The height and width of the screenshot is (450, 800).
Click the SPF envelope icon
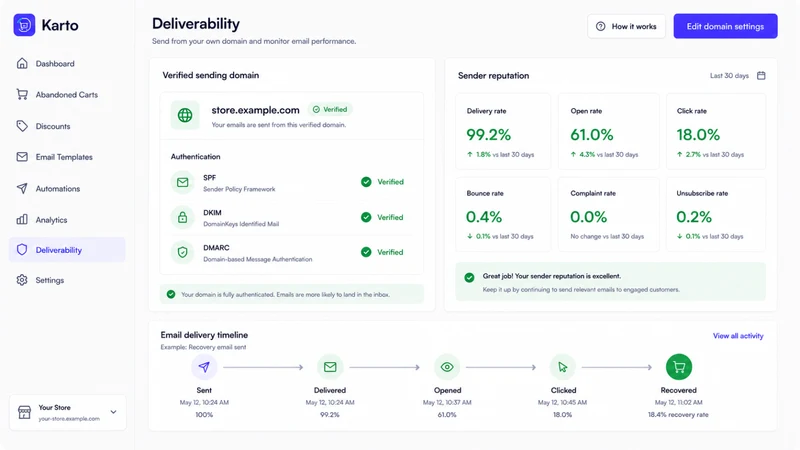[183, 182]
